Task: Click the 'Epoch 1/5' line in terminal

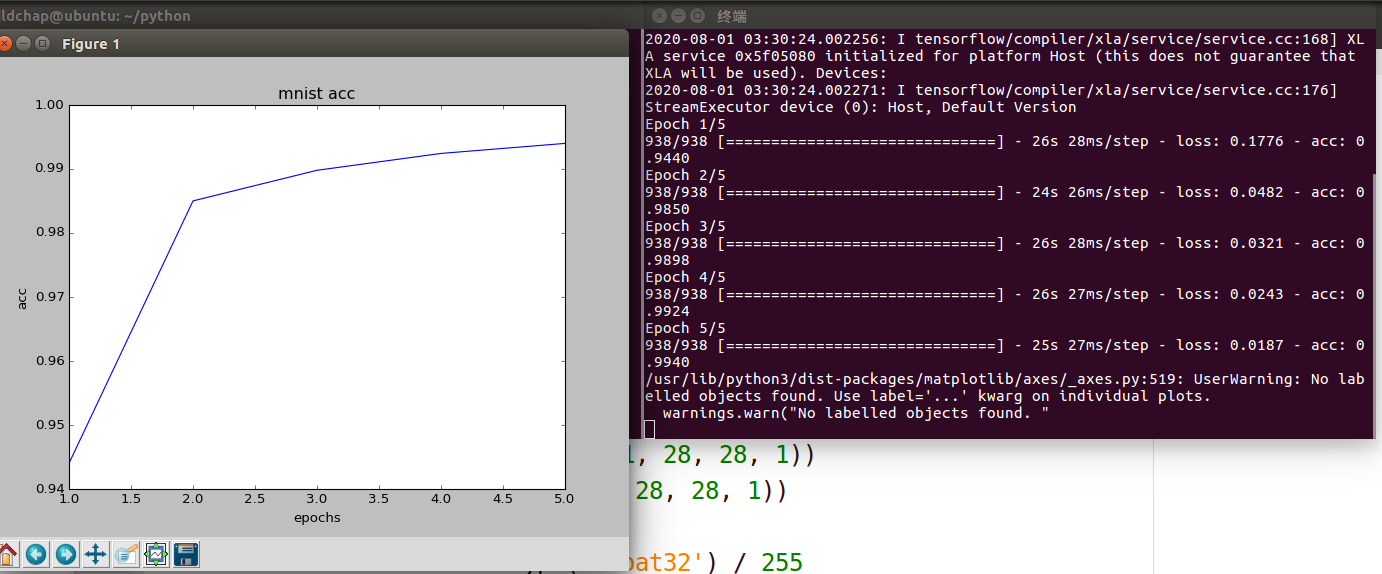Action: (x=685, y=124)
